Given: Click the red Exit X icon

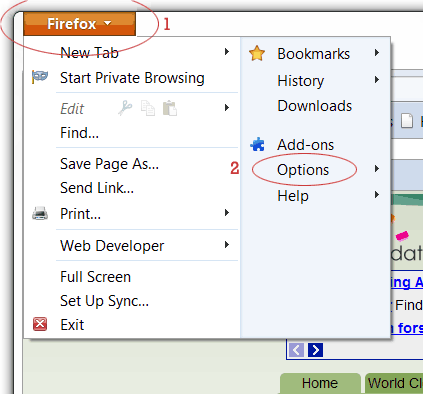Looking at the screenshot, I should pyautogui.click(x=40, y=324).
